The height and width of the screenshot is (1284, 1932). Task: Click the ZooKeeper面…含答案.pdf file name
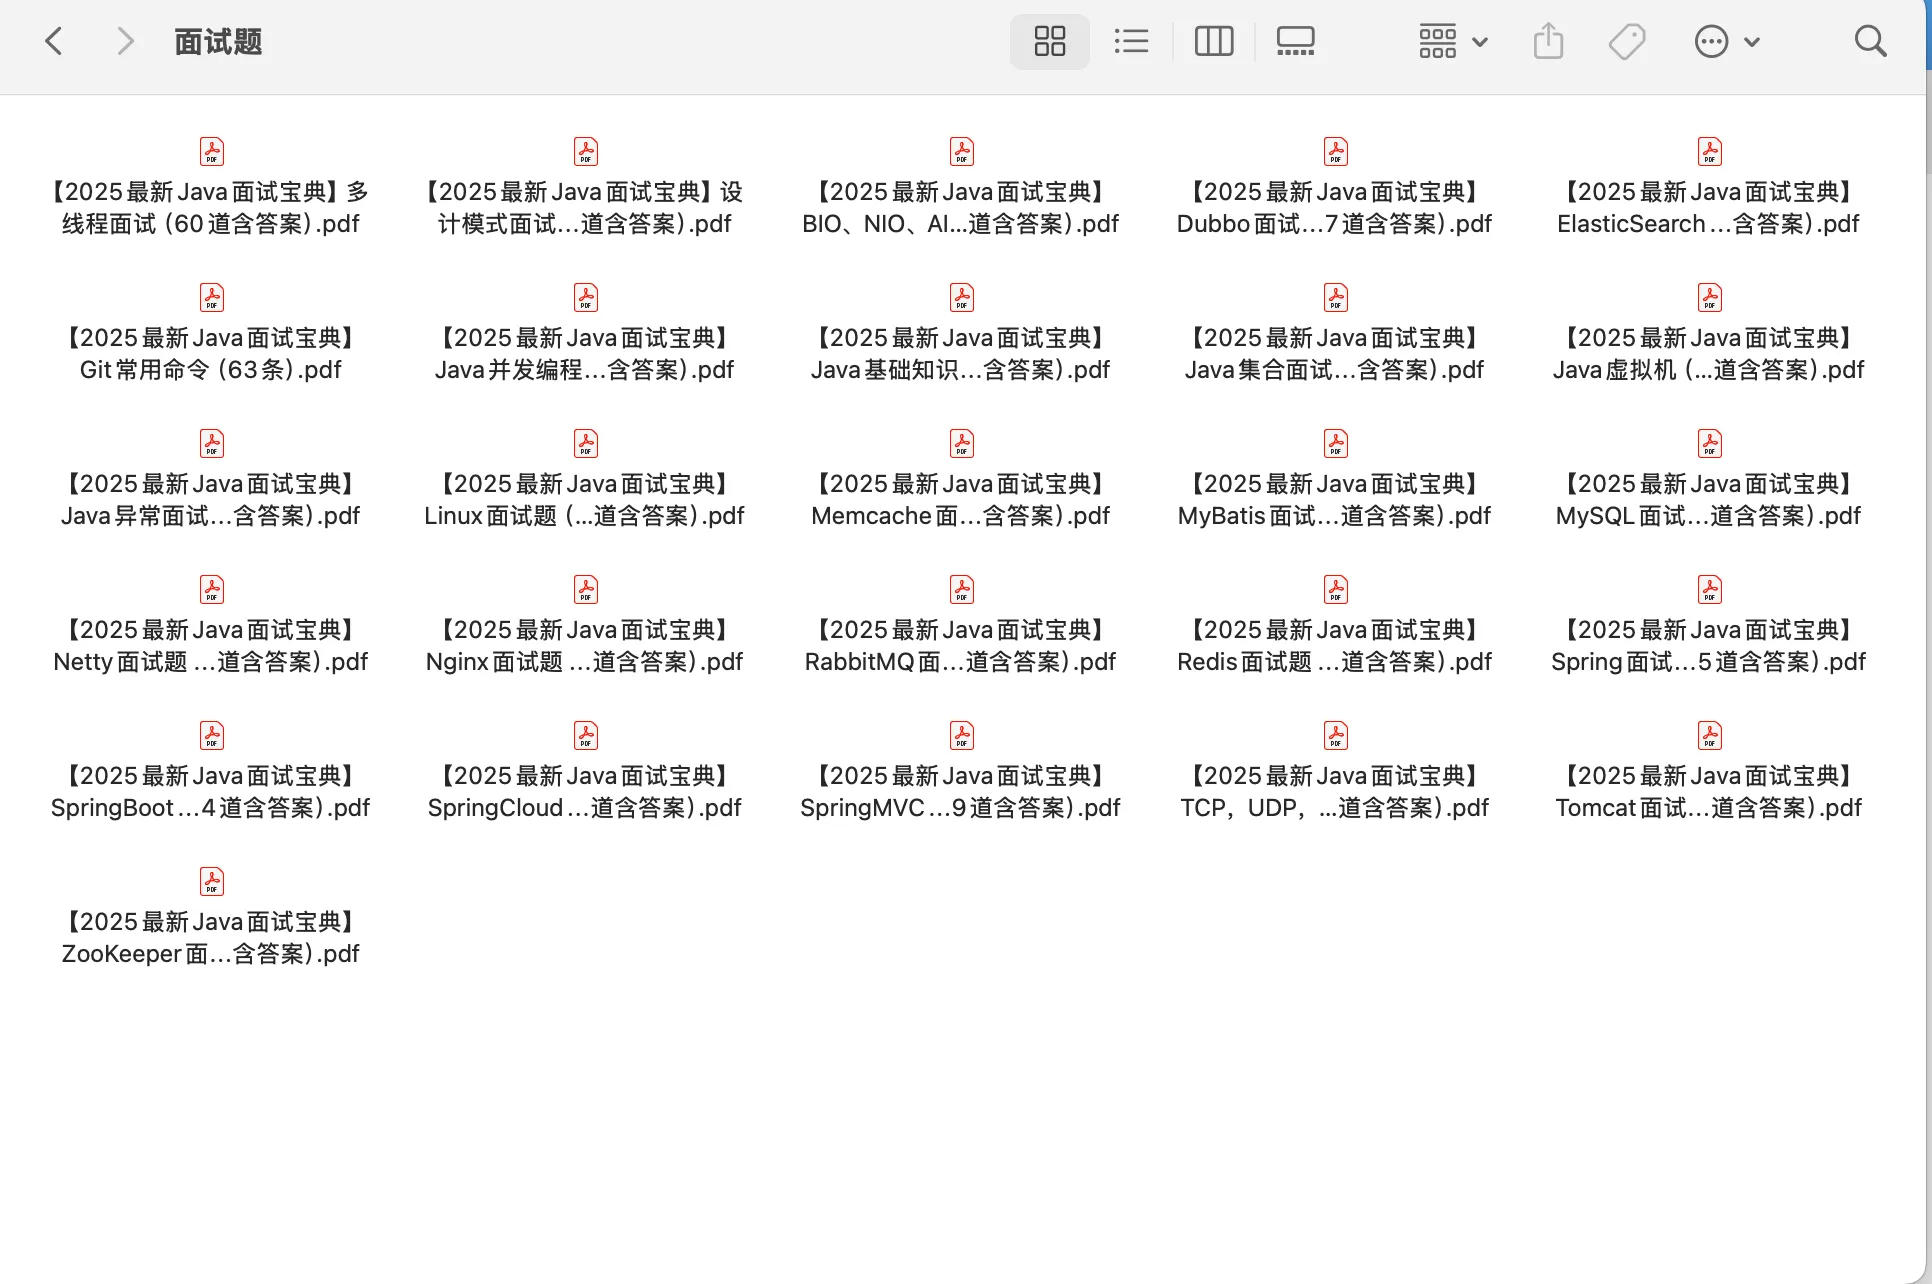pos(211,937)
